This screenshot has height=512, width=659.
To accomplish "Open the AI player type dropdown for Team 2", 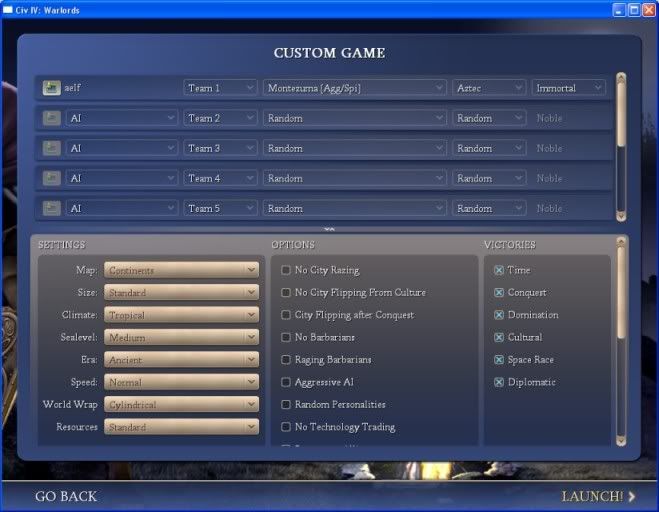I will [121, 118].
